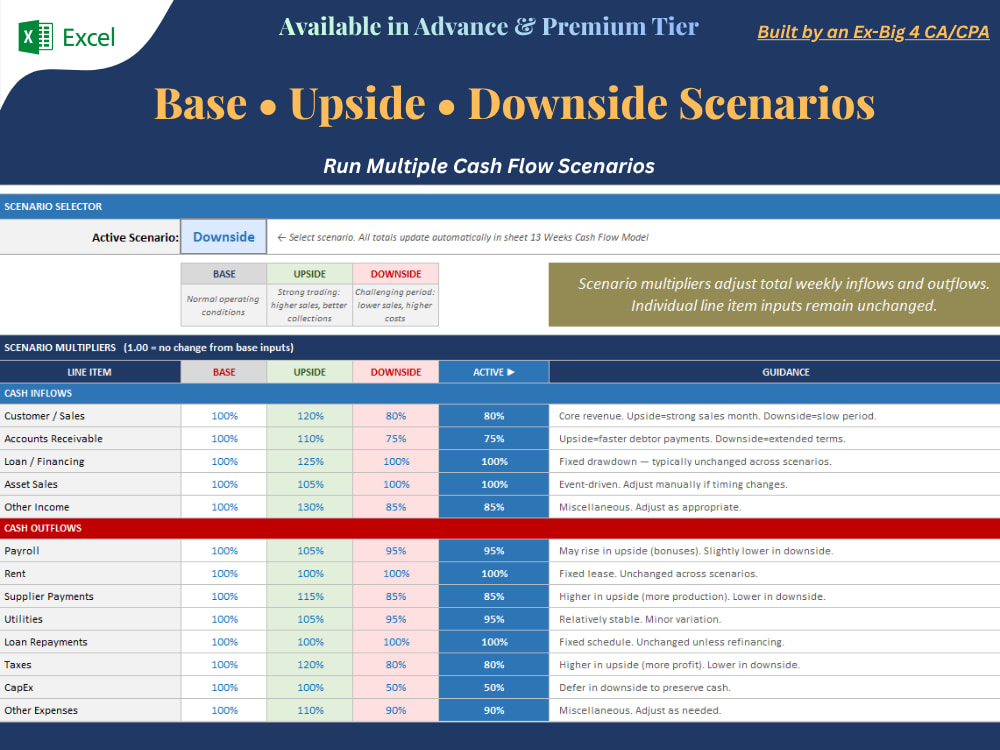Click the CASH INFLOWS section header
The height and width of the screenshot is (750, 1000).
500,393
